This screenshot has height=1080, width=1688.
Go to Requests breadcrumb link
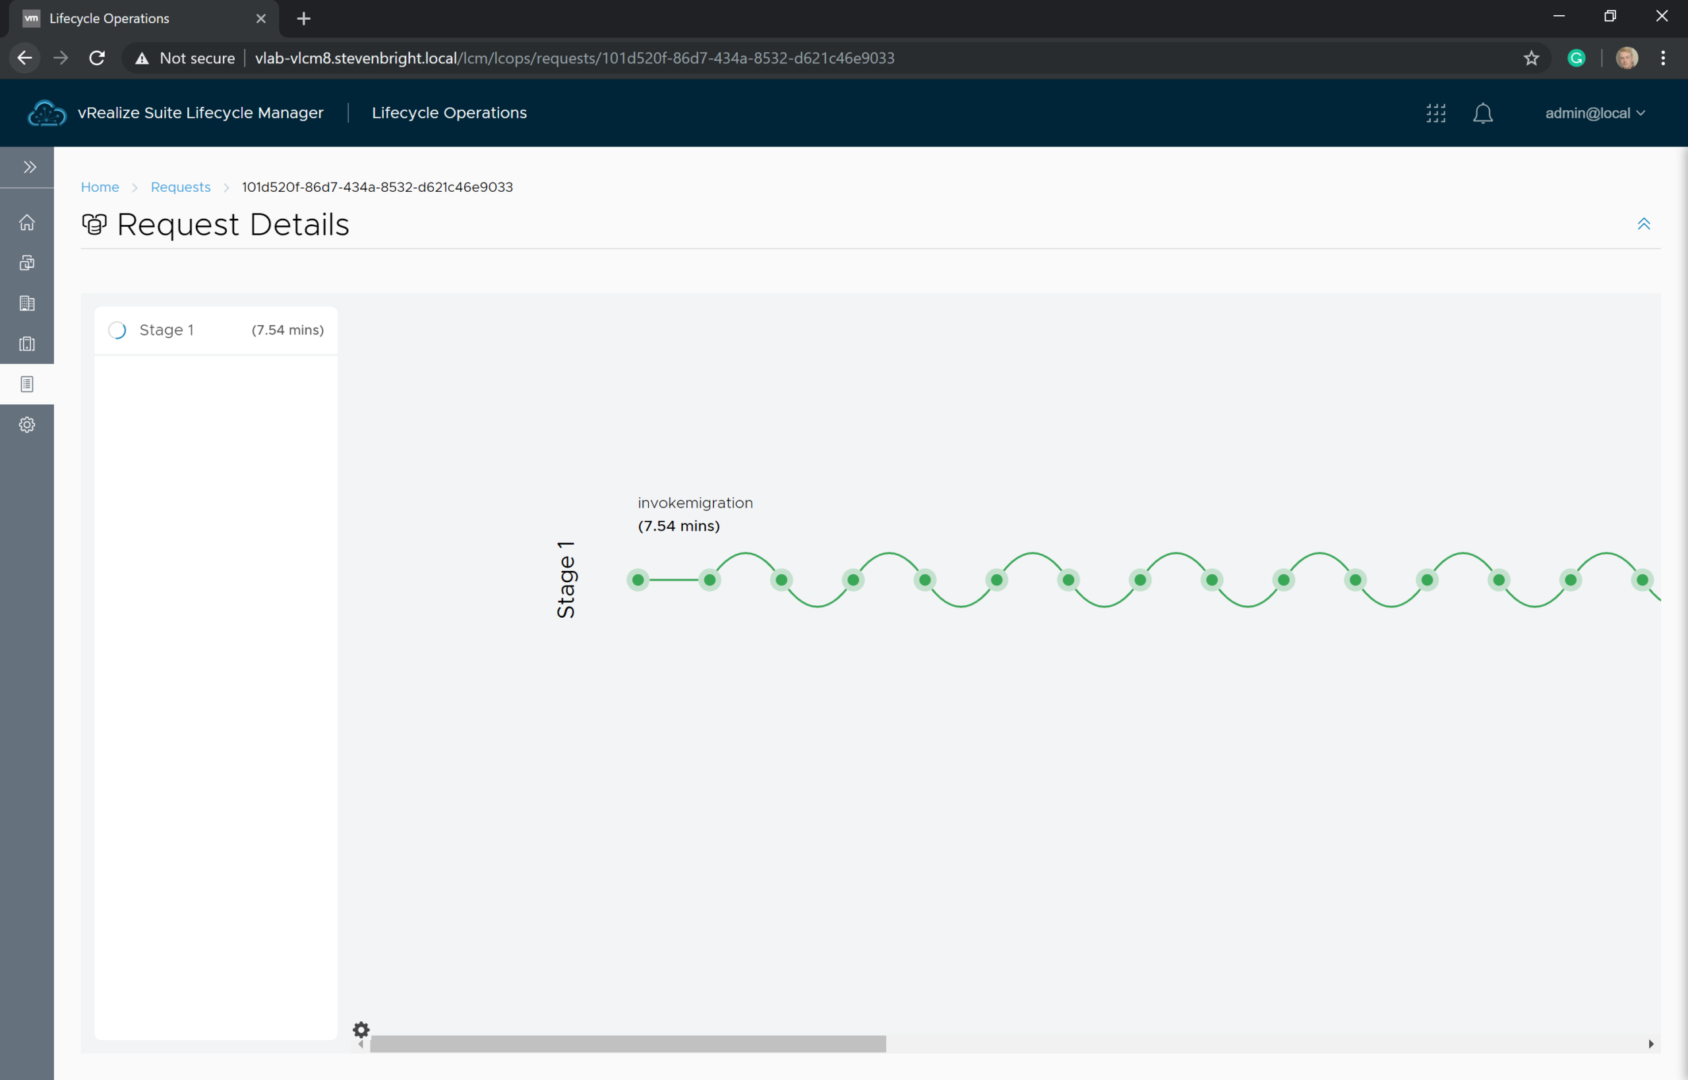click(180, 187)
